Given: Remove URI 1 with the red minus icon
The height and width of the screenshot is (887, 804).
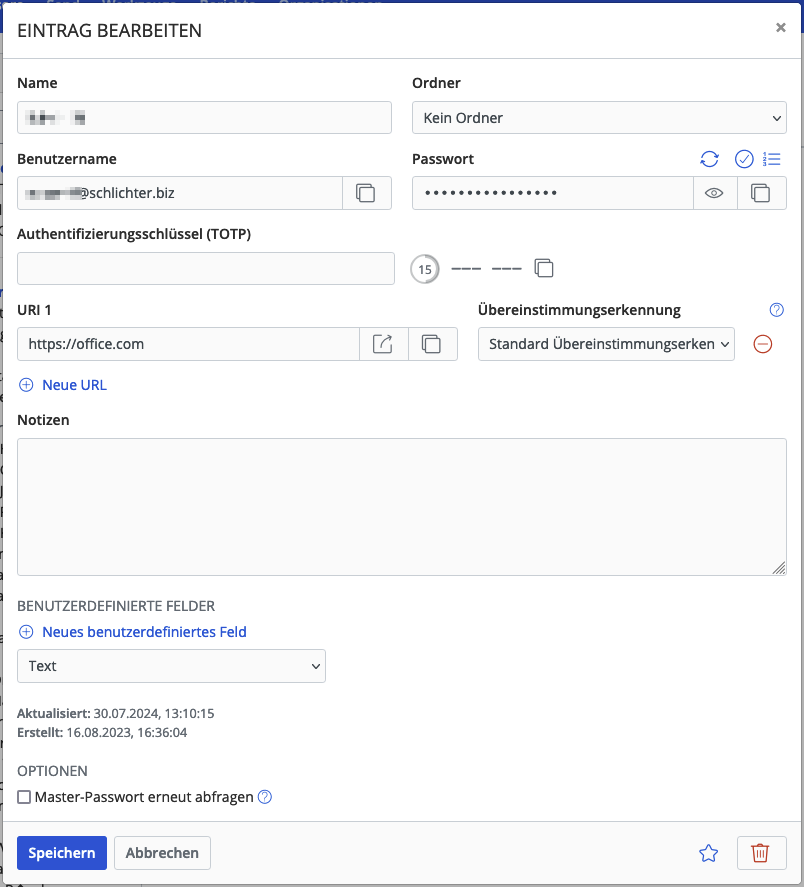Looking at the screenshot, I should click(x=762, y=344).
